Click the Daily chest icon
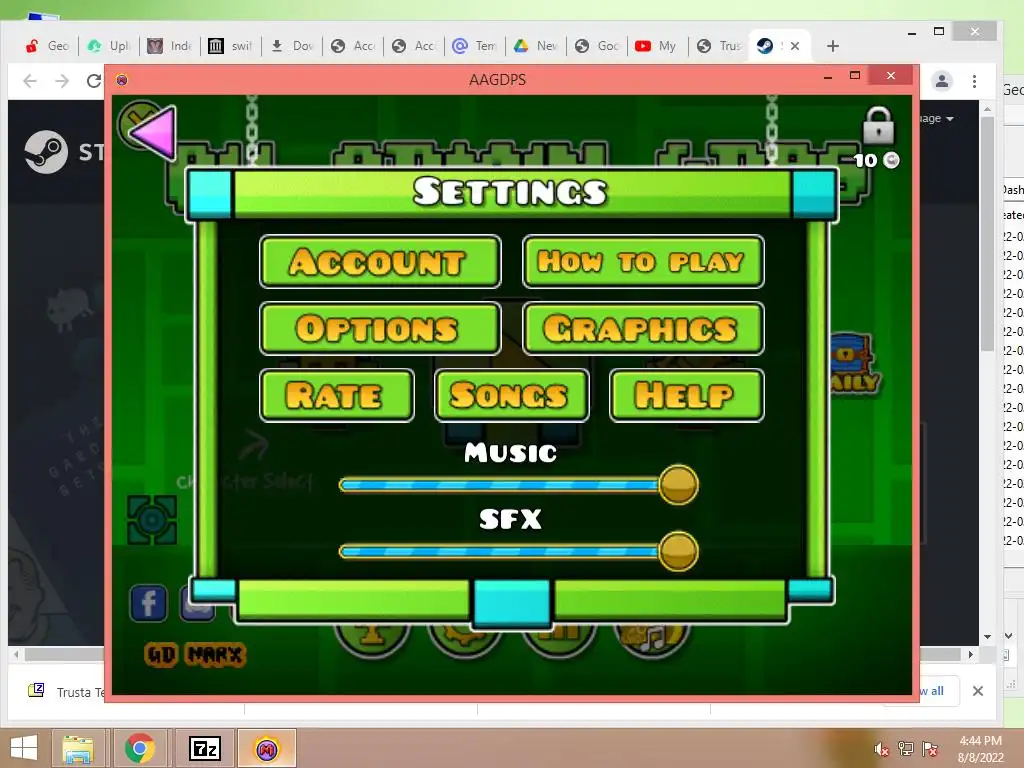 pyautogui.click(x=856, y=364)
